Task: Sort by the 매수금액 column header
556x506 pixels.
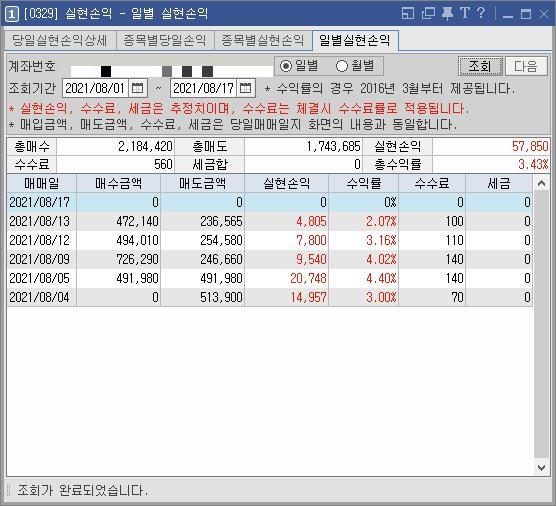Action: click(x=118, y=183)
